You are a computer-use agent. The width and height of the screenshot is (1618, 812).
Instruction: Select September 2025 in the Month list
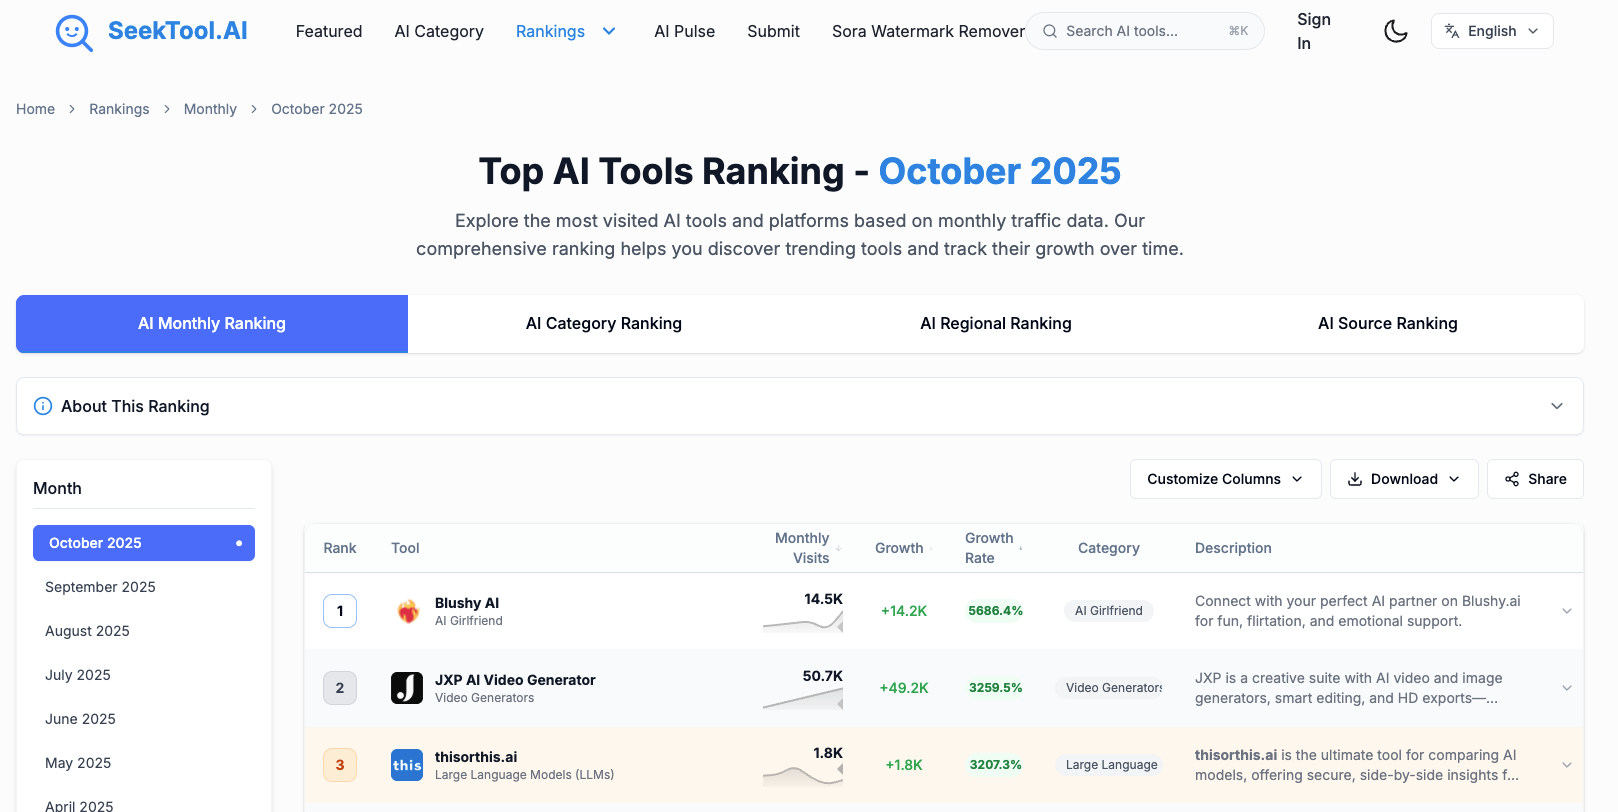click(144, 587)
